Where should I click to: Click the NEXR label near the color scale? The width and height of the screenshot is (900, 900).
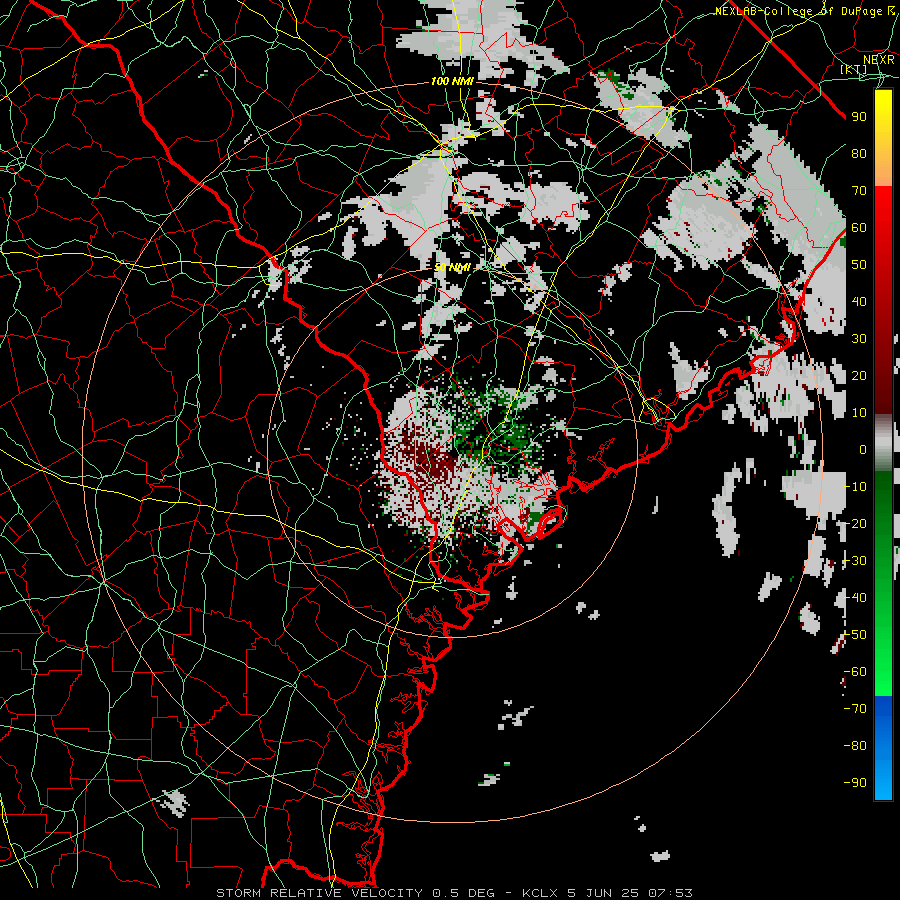click(879, 59)
